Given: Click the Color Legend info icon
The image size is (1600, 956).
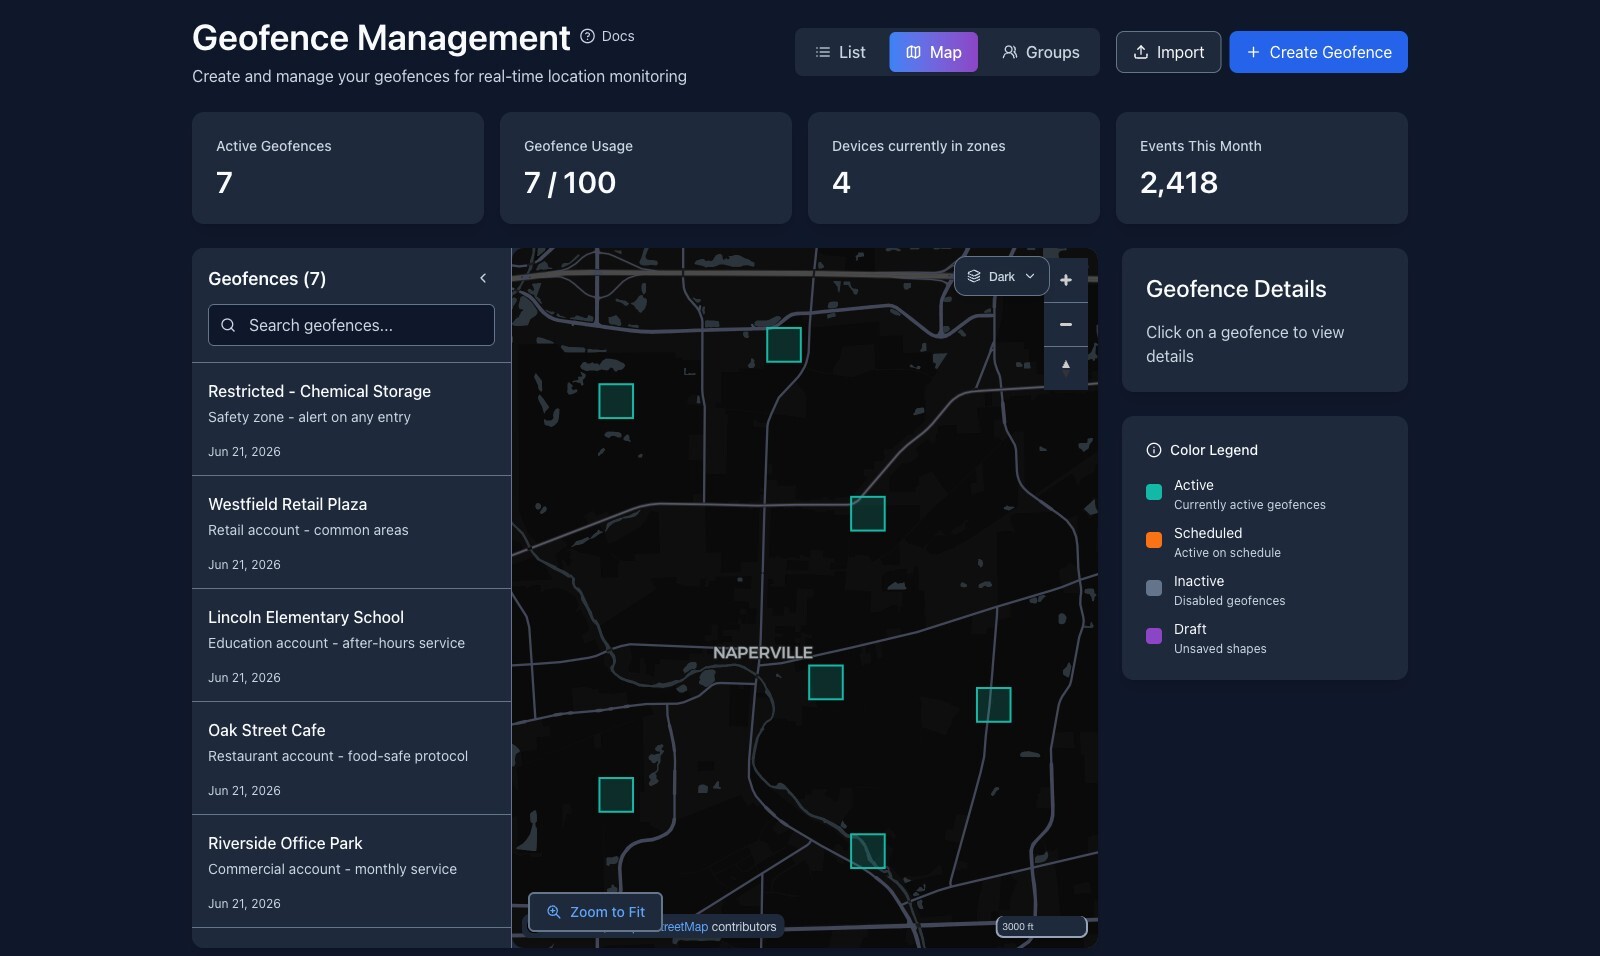Looking at the screenshot, I should pyautogui.click(x=1154, y=450).
